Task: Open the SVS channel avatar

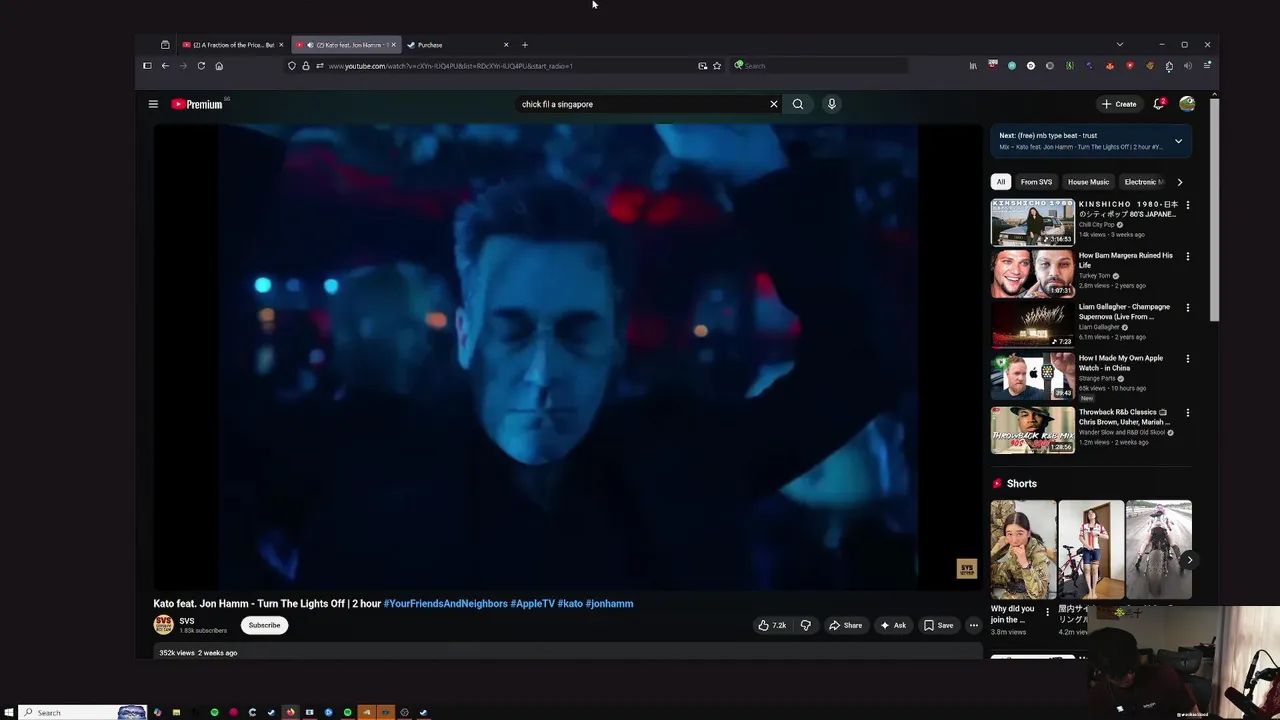Action: click(x=163, y=625)
